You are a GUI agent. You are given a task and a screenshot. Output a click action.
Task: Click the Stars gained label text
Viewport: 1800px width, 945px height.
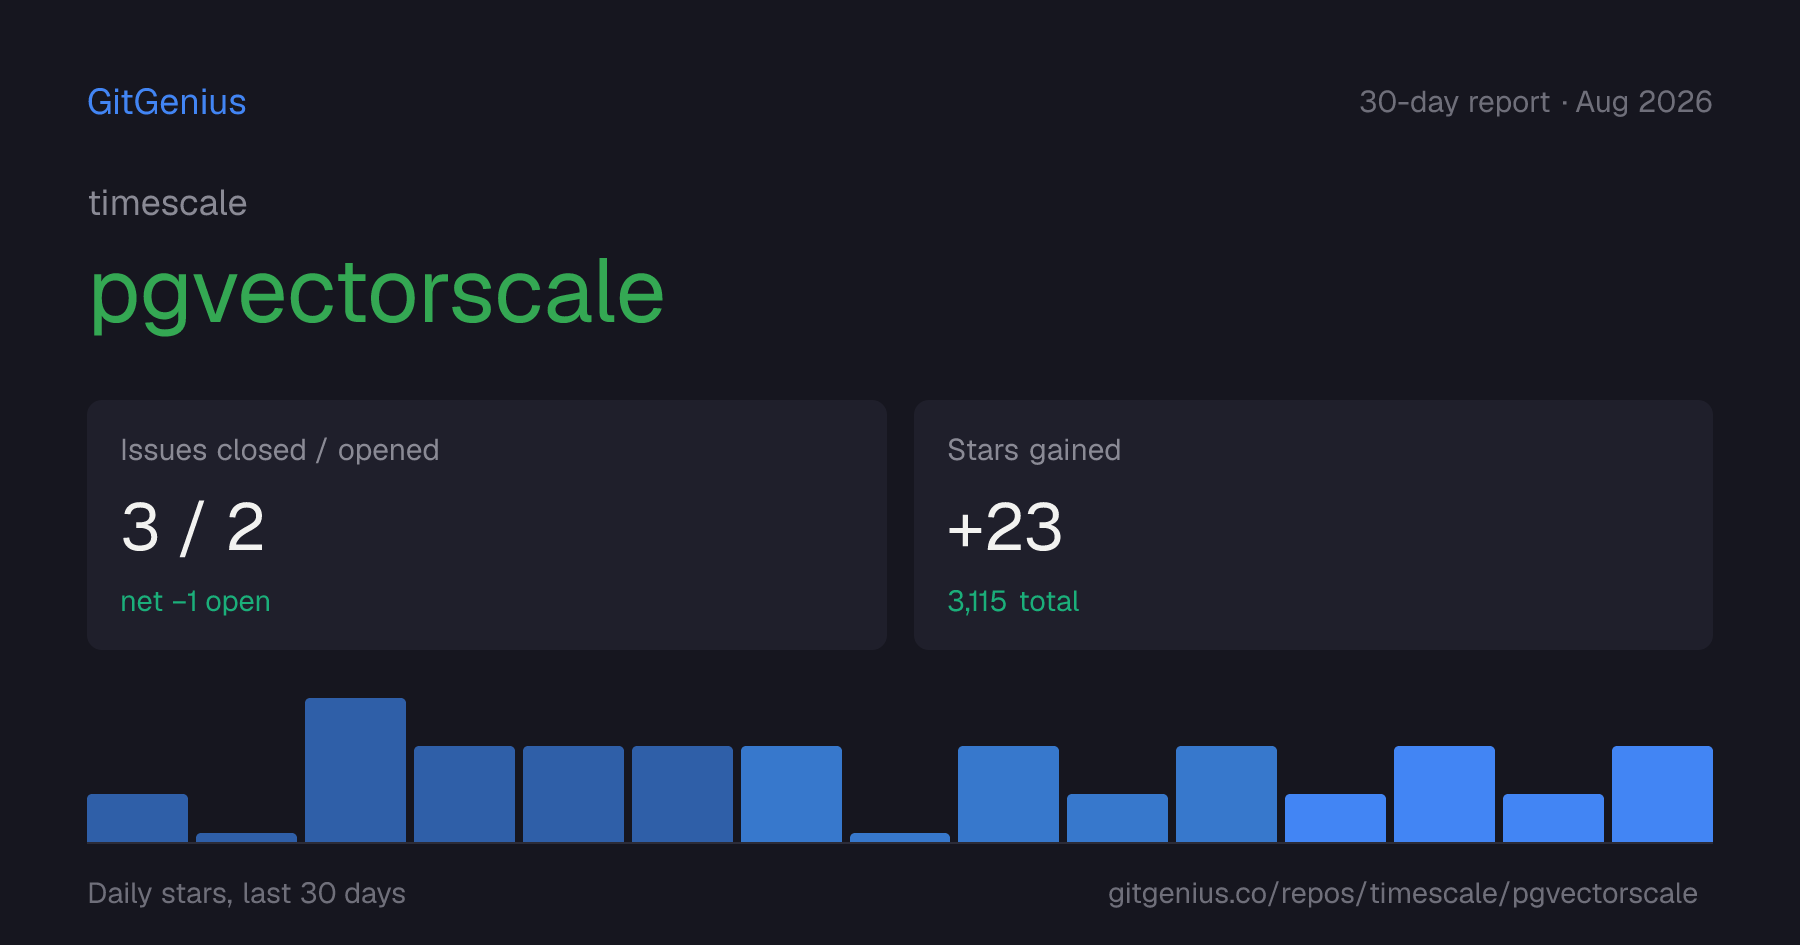pyautogui.click(x=1034, y=450)
